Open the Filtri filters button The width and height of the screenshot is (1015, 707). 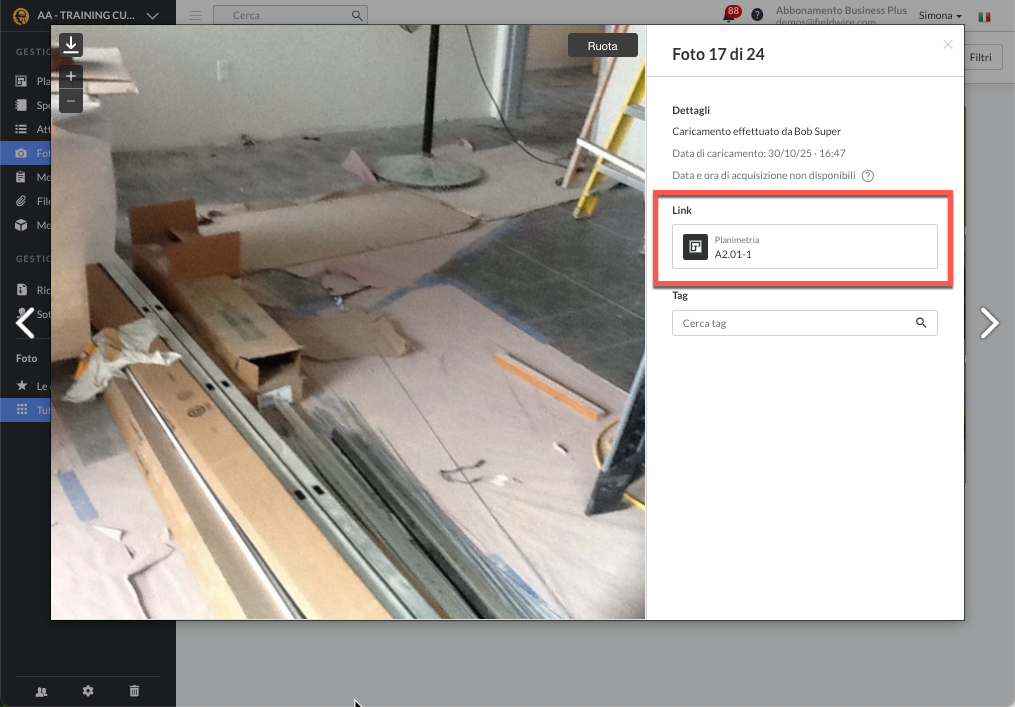[980, 58]
